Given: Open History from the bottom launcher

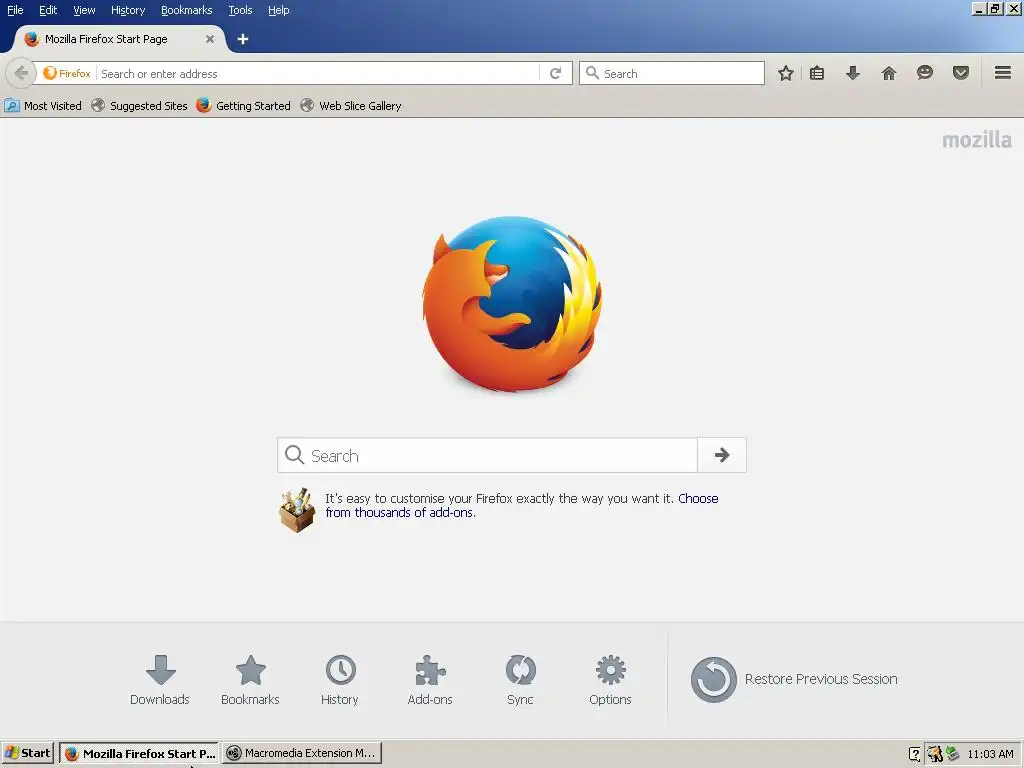Looking at the screenshot, I should click(x=340, y=680).
